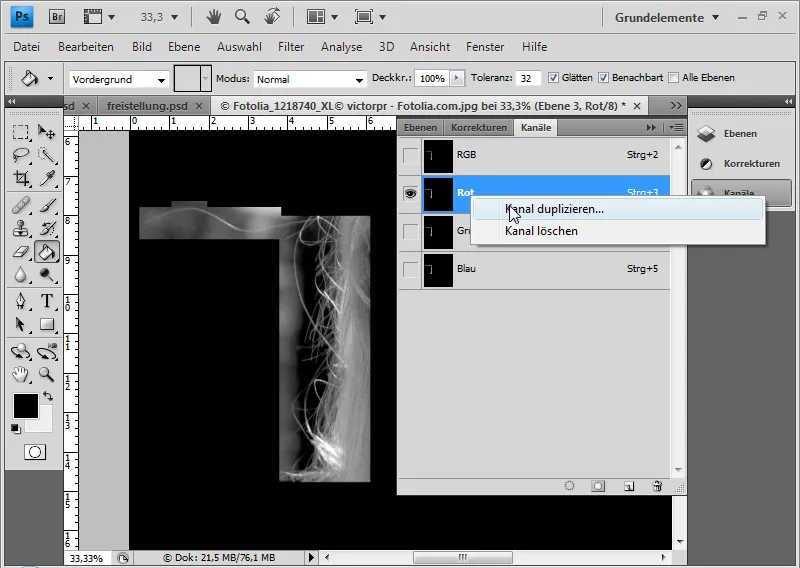Select the Zoom tool in toolbox
The height and width of the screenshot is (568, 800).
[46, 375]
